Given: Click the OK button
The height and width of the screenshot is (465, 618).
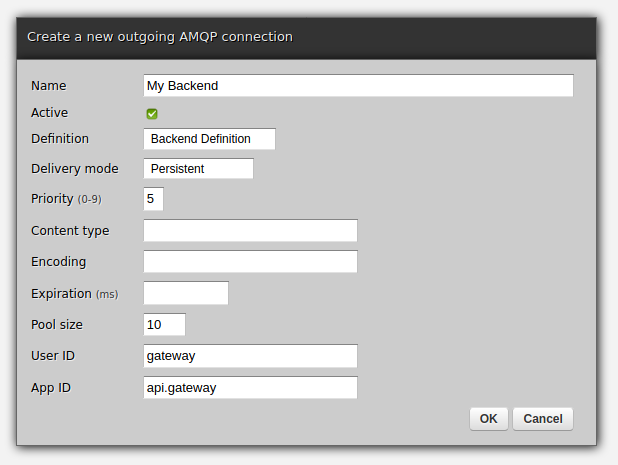Looking at the screenshot, I should (x=488, y=419).
